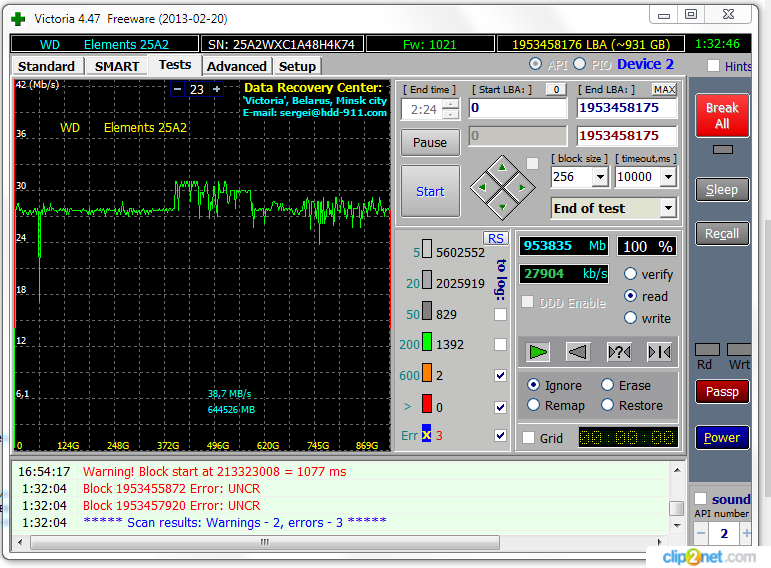Click the Passp button
Screen dimensions: 771x568
pos(721,392)
